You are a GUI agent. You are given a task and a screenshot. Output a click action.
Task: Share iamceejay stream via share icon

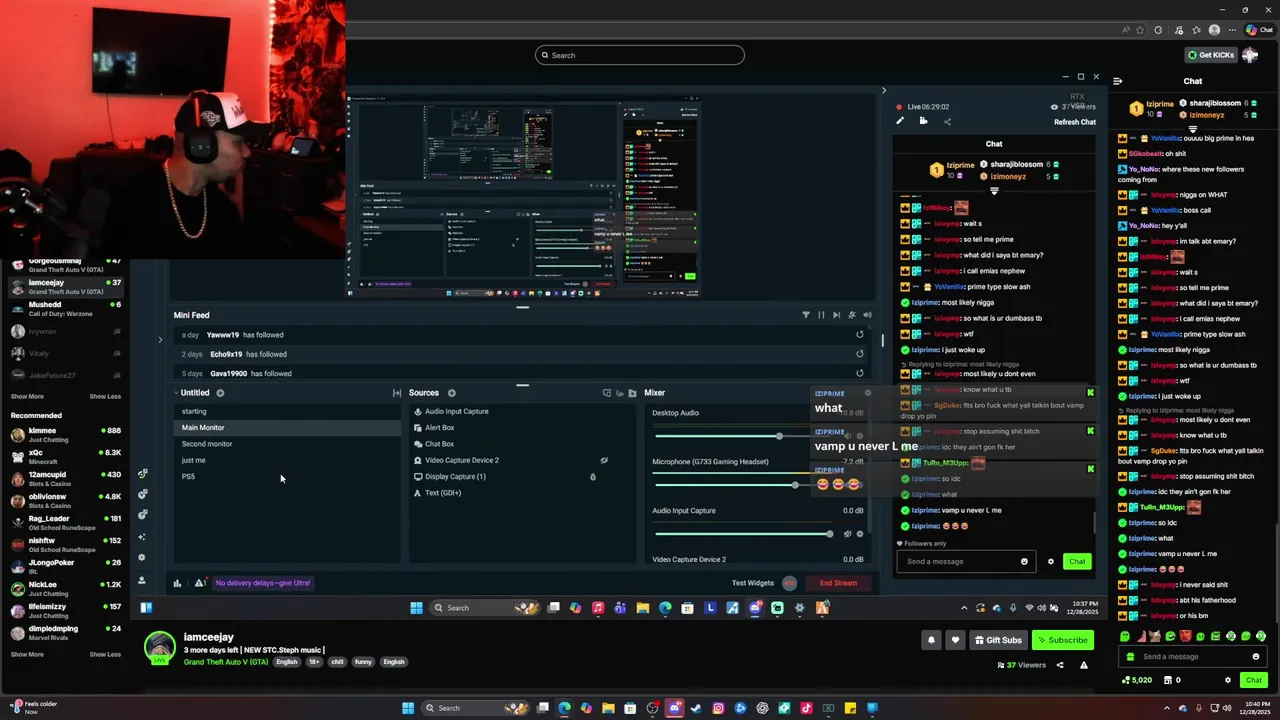[1060, 665]
